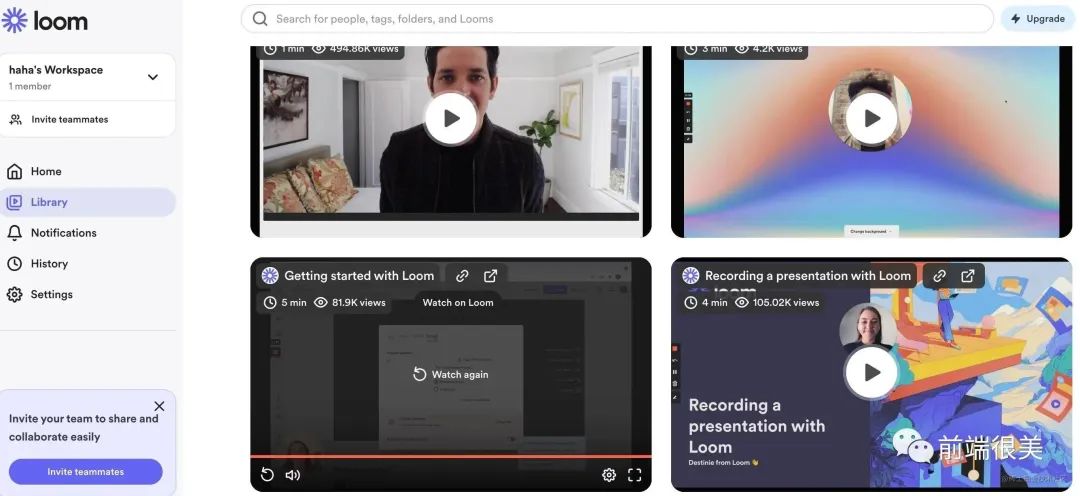Click the invite teammates people icon
Screen dimensions: 1080x496
16,119
